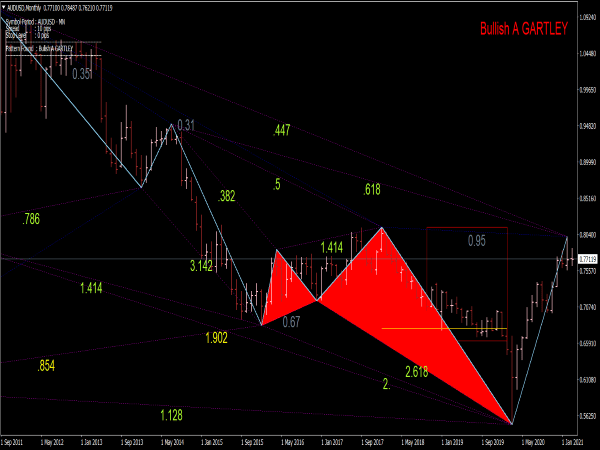Click price level 0.85160 on the axis

coord(588,199)
